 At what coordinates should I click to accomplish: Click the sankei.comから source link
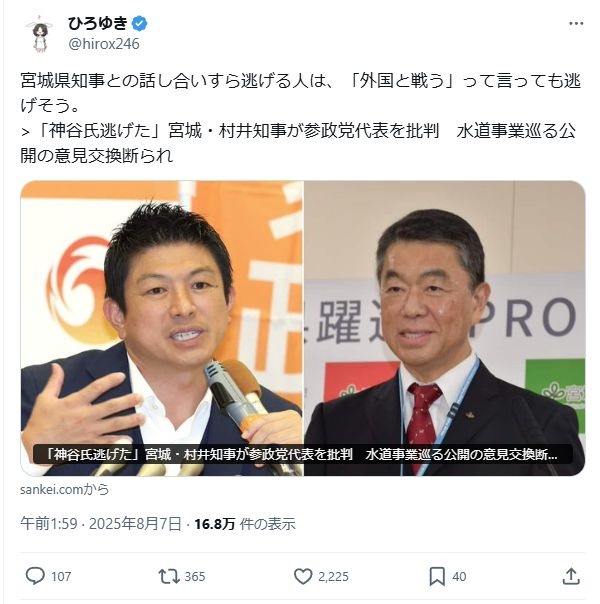tap(64, 490)
